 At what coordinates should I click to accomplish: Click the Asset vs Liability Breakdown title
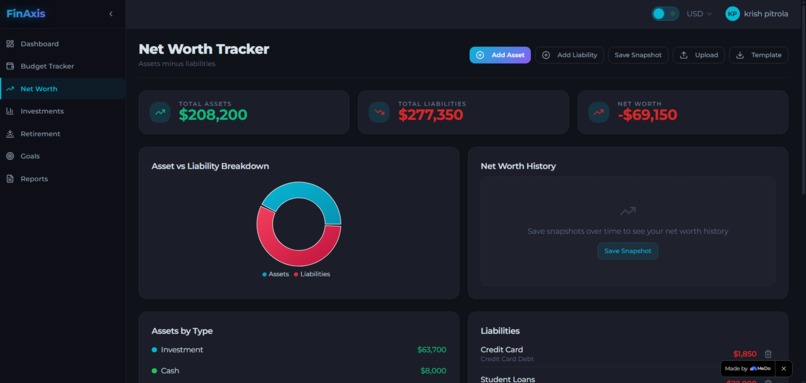pyautogui.click(x=210, y=166)
